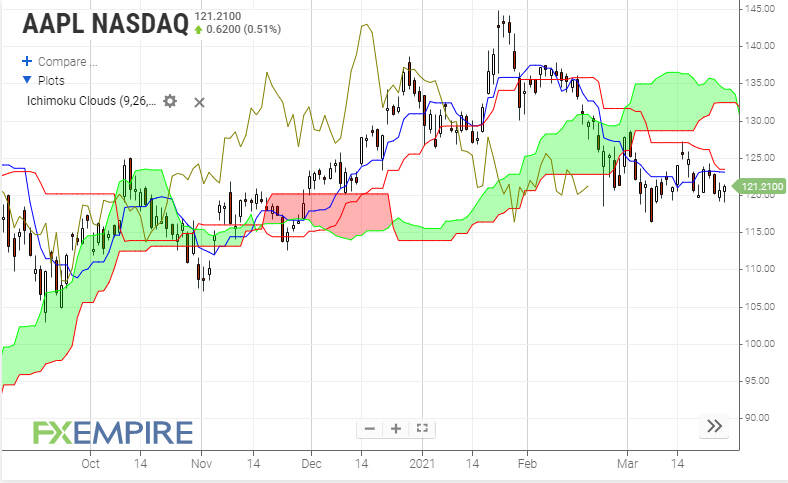788x483 pixels.
Task: Open Ichimoku Clouds settings gear
Action: pyautogui.click(x=170, y=101)
